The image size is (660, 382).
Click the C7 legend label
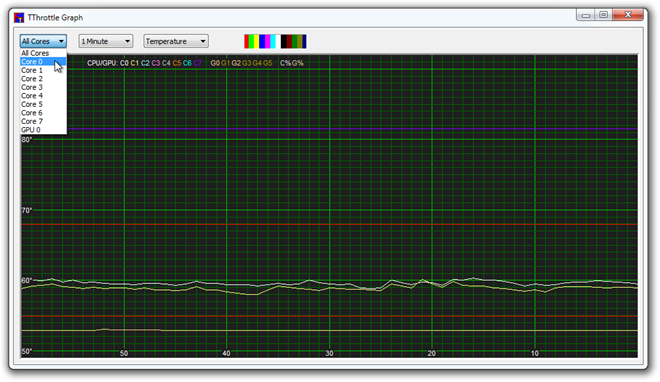point(198,63)
